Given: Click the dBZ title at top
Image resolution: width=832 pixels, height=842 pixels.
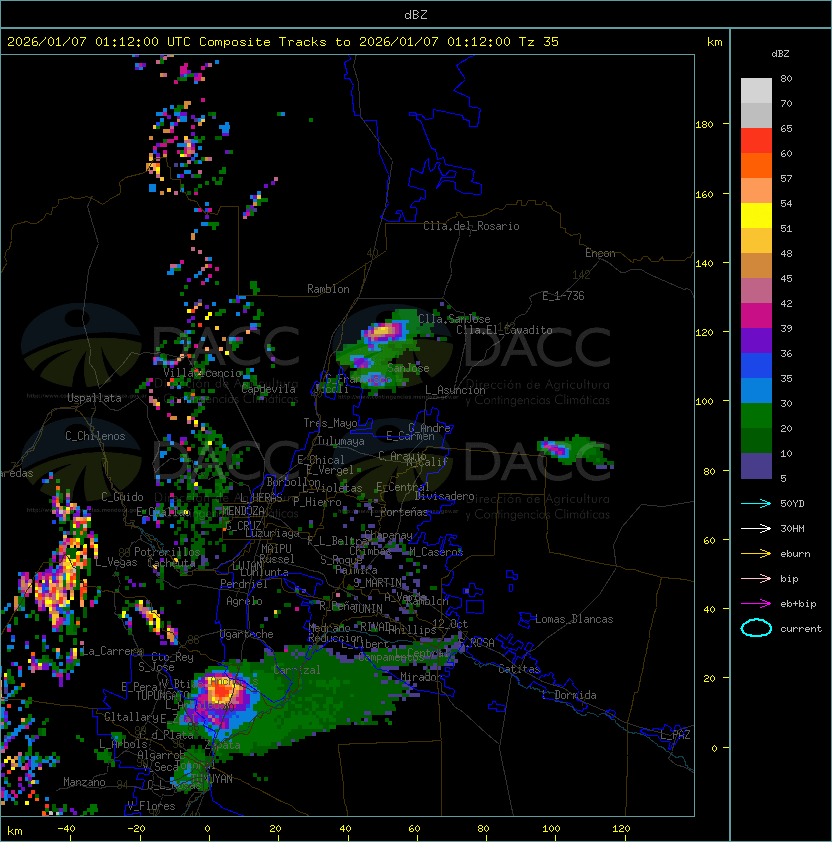Looking at the screenshot, I should click(416, 15).
